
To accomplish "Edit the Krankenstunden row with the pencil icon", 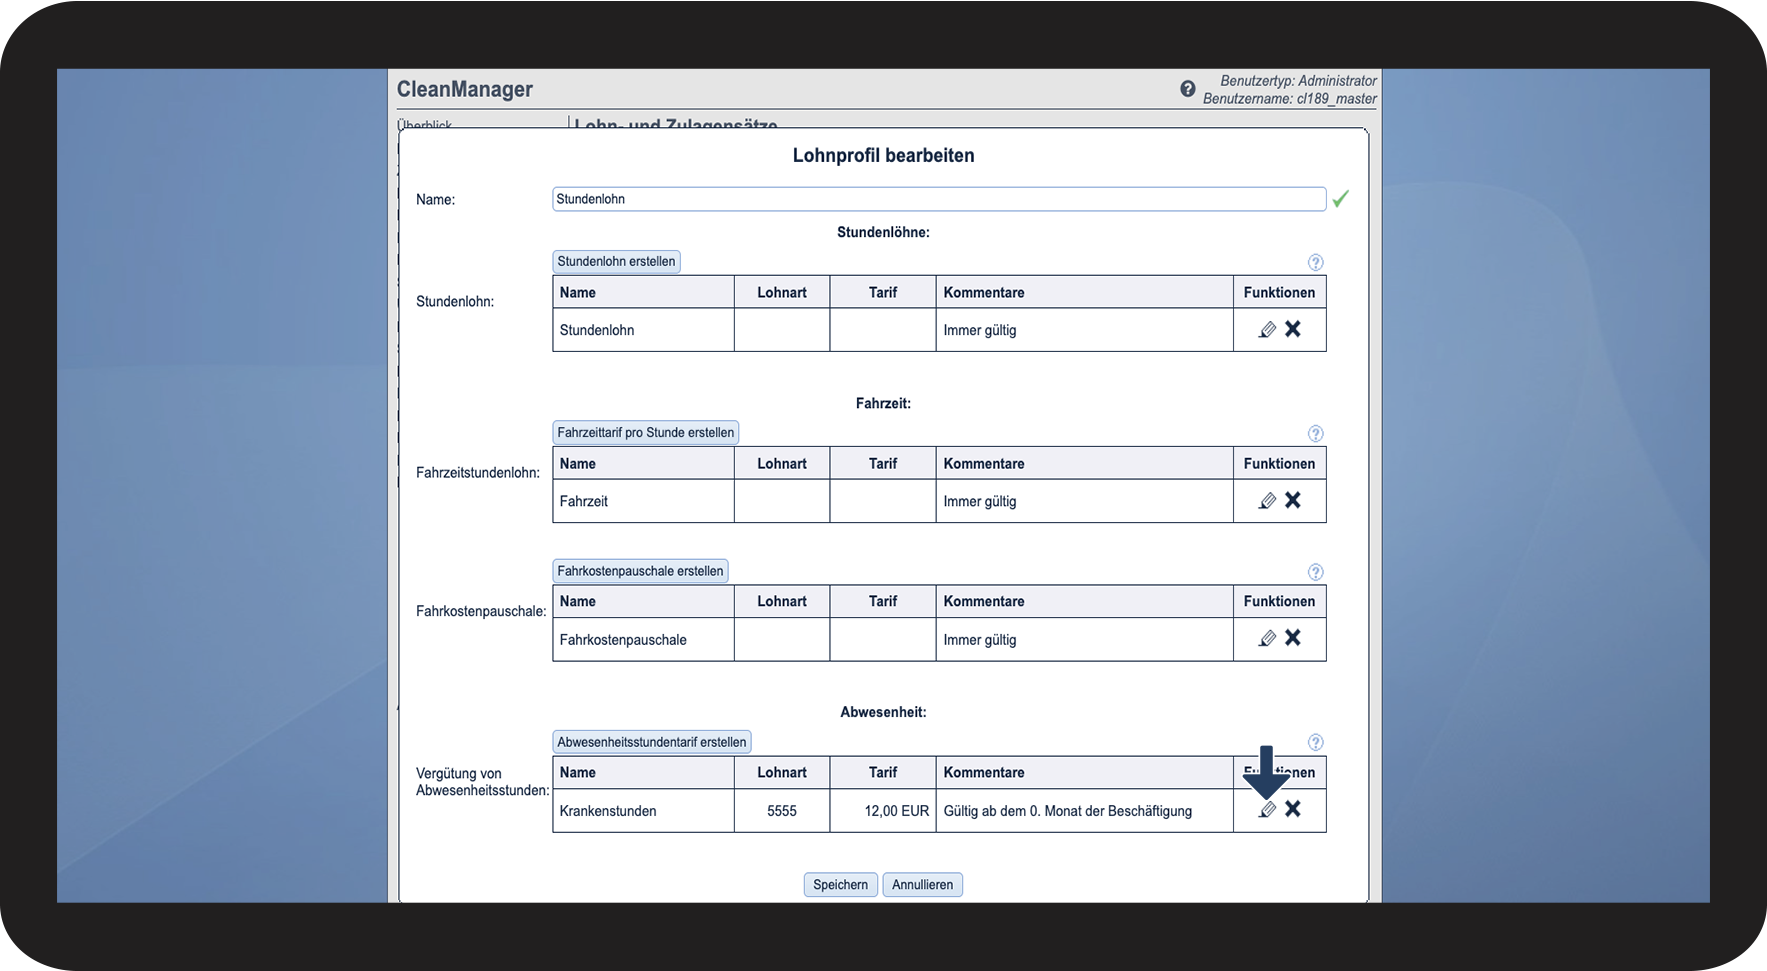I will point(1267,809).
